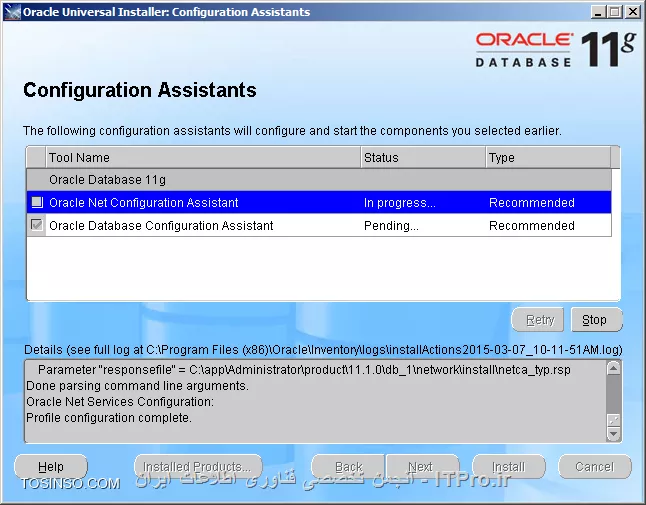The width and height of the screenshot is (646, 505).
Task: Click details log scroll down arrow
Action: coord(613,434)
